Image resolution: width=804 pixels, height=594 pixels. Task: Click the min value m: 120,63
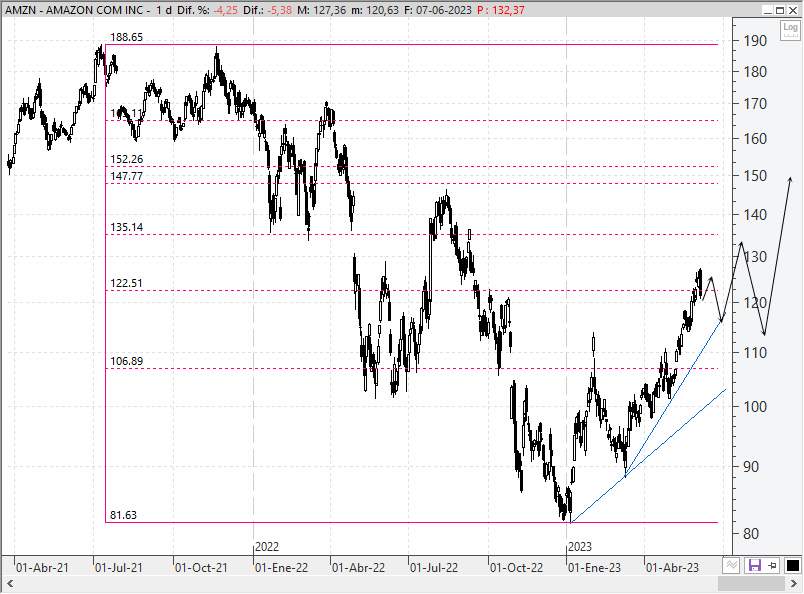coord(375,10)
